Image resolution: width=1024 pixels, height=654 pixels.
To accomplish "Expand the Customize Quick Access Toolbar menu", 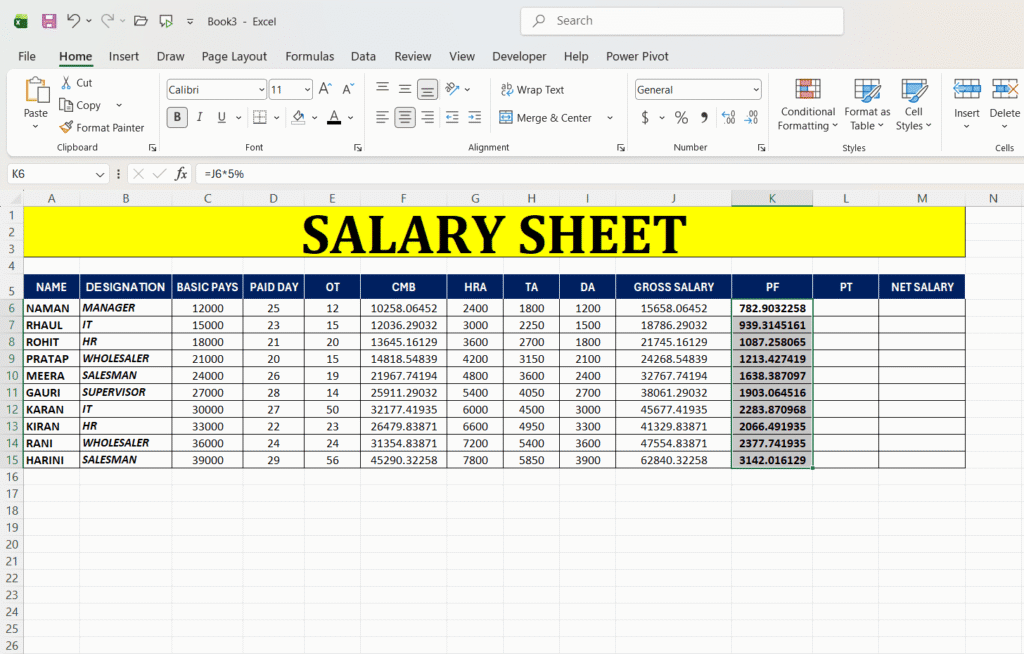I will click(x=190, y=22).
